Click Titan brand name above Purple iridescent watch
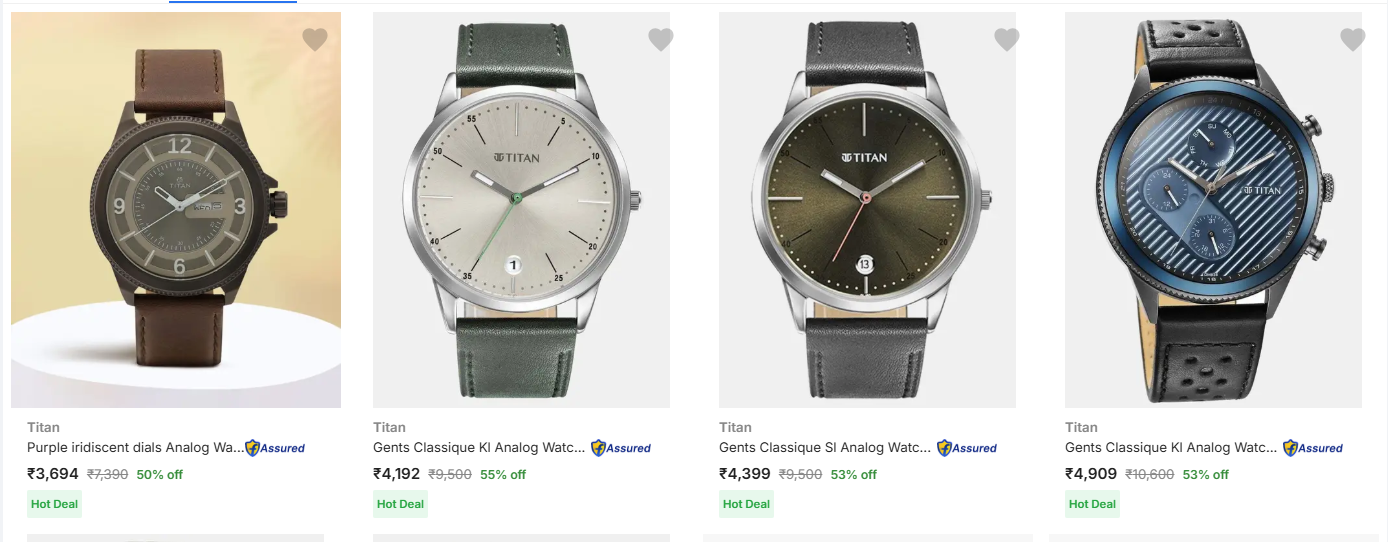This screenshot has height=542, width=1388. point(42,427)
